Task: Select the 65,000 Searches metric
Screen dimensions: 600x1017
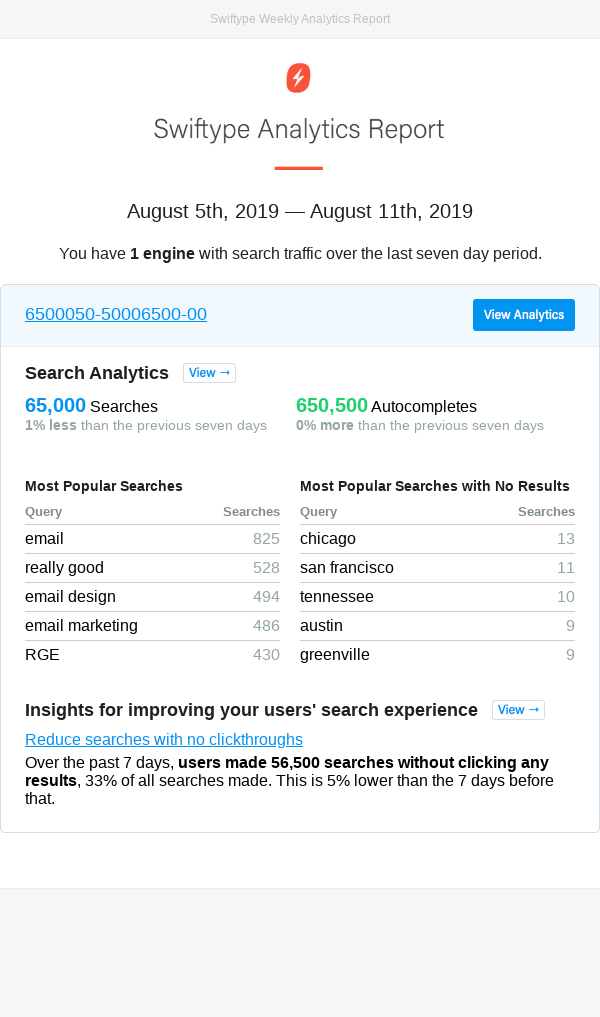Action: click(x=49, y=406)
